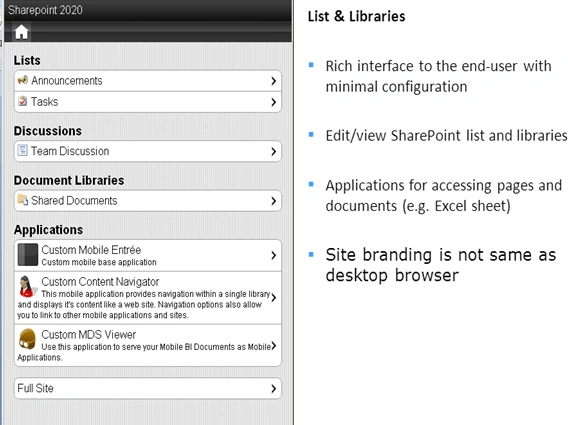
Task: Click the Lists section heading
Action: 27,60
